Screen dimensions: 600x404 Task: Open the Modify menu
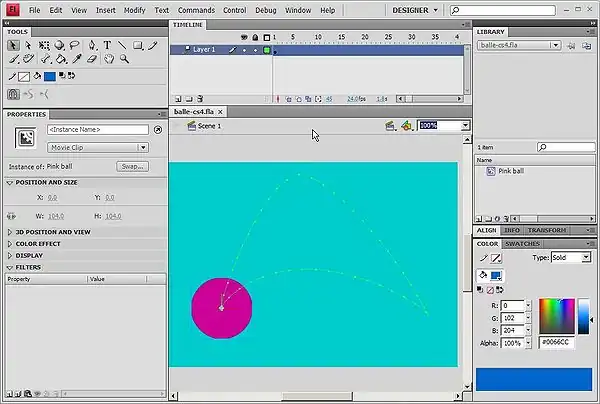[134, 10]
